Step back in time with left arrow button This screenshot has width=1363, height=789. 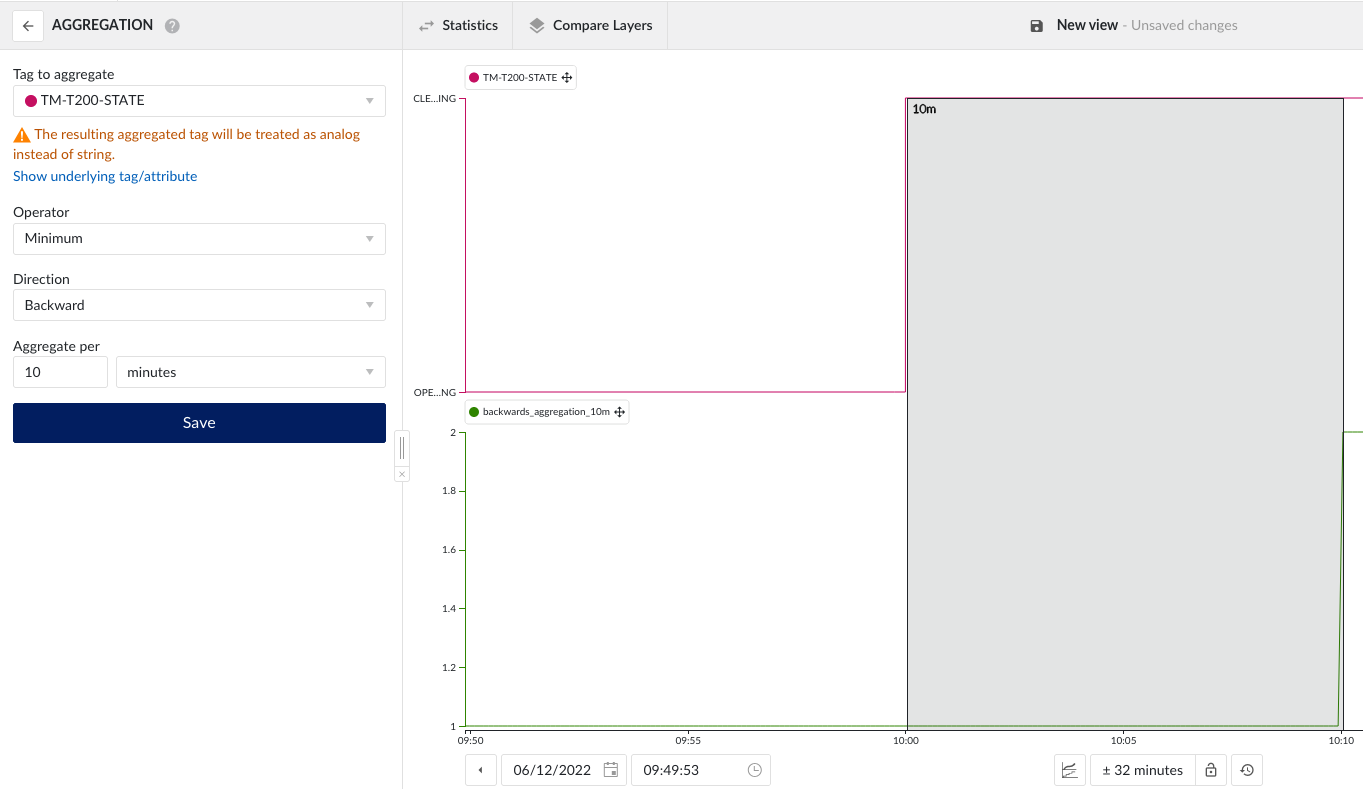tap(481, 770)
